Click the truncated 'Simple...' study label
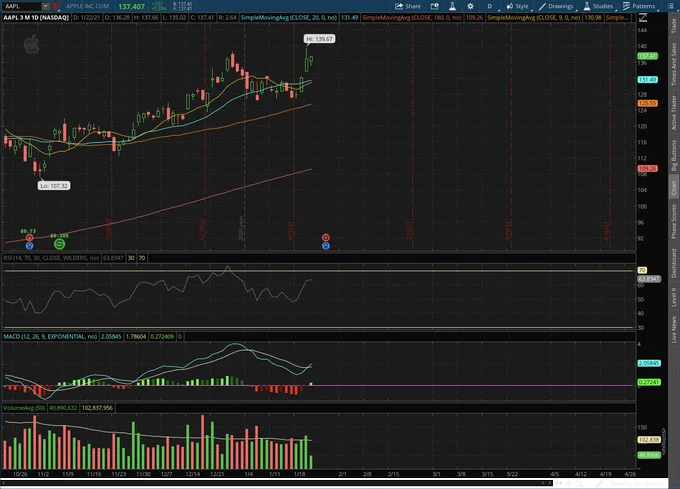The image size is (680, 489). tap(615, 18)
